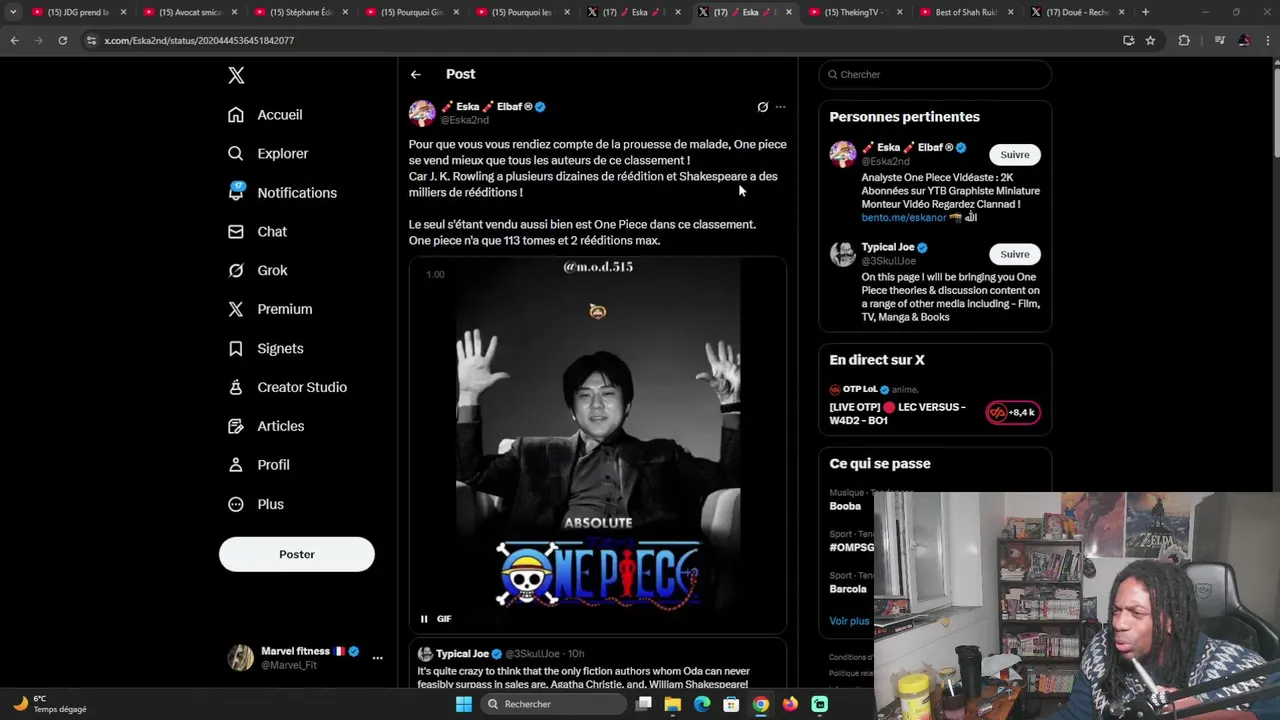Open Typical Joe's quoted post
This screenshot has height=720, width=1280.
(x=598, y=665)
